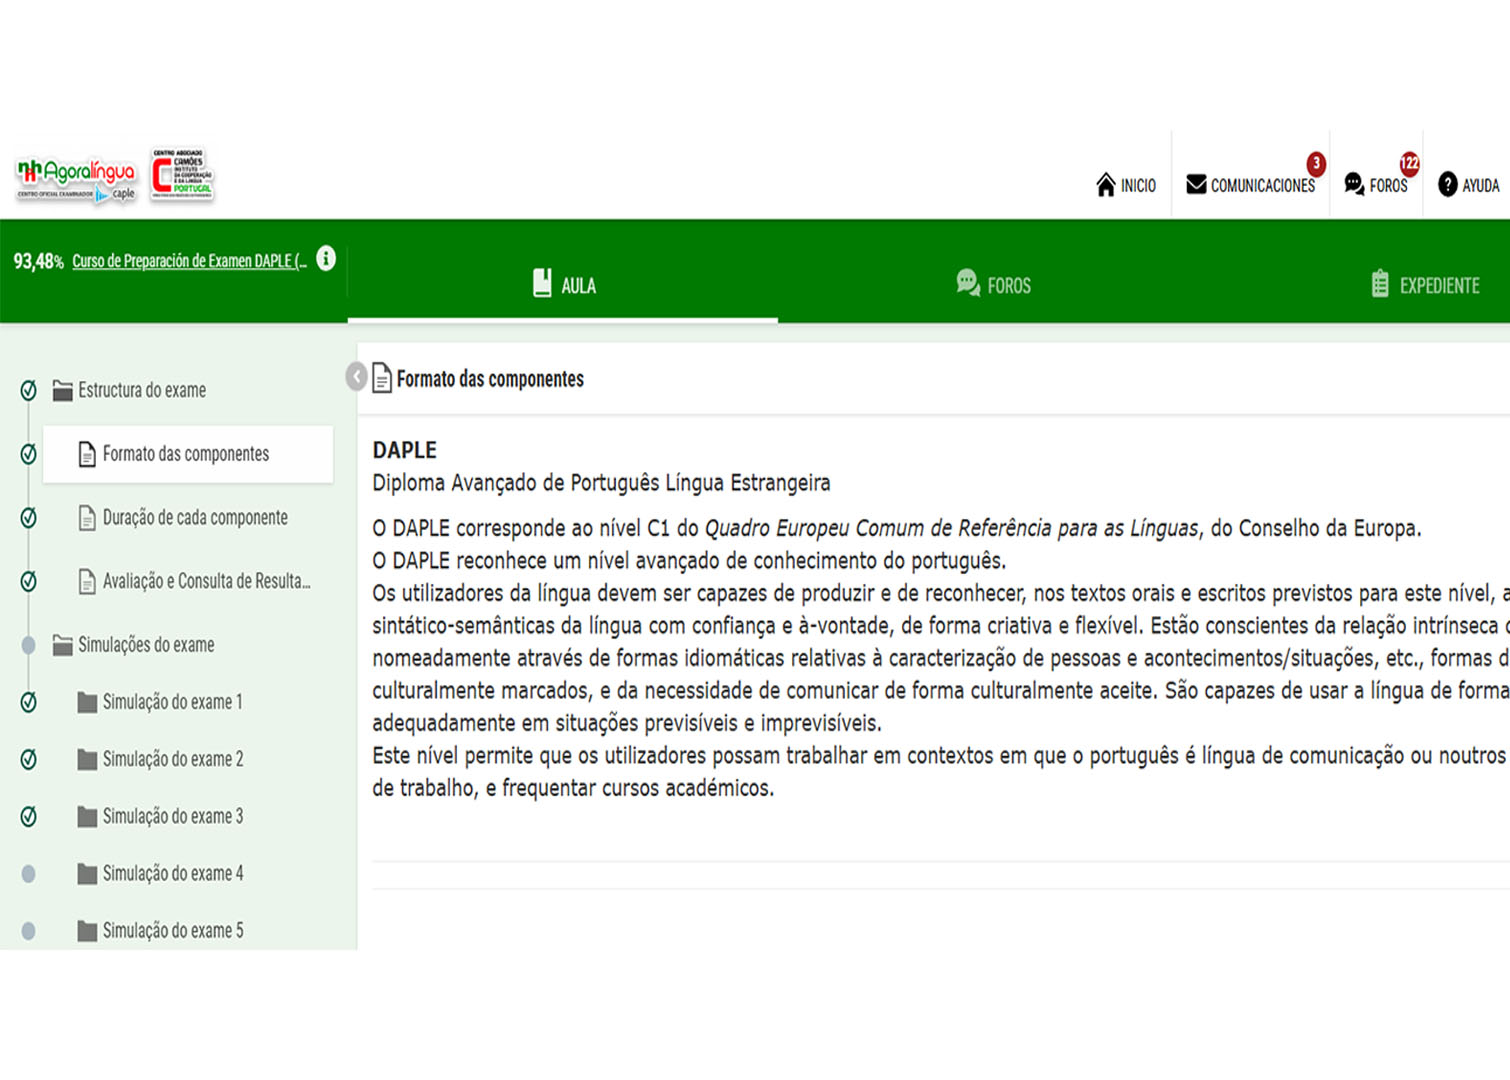
Task: Open Simulação do exame 4
Action: click(173, 873)
